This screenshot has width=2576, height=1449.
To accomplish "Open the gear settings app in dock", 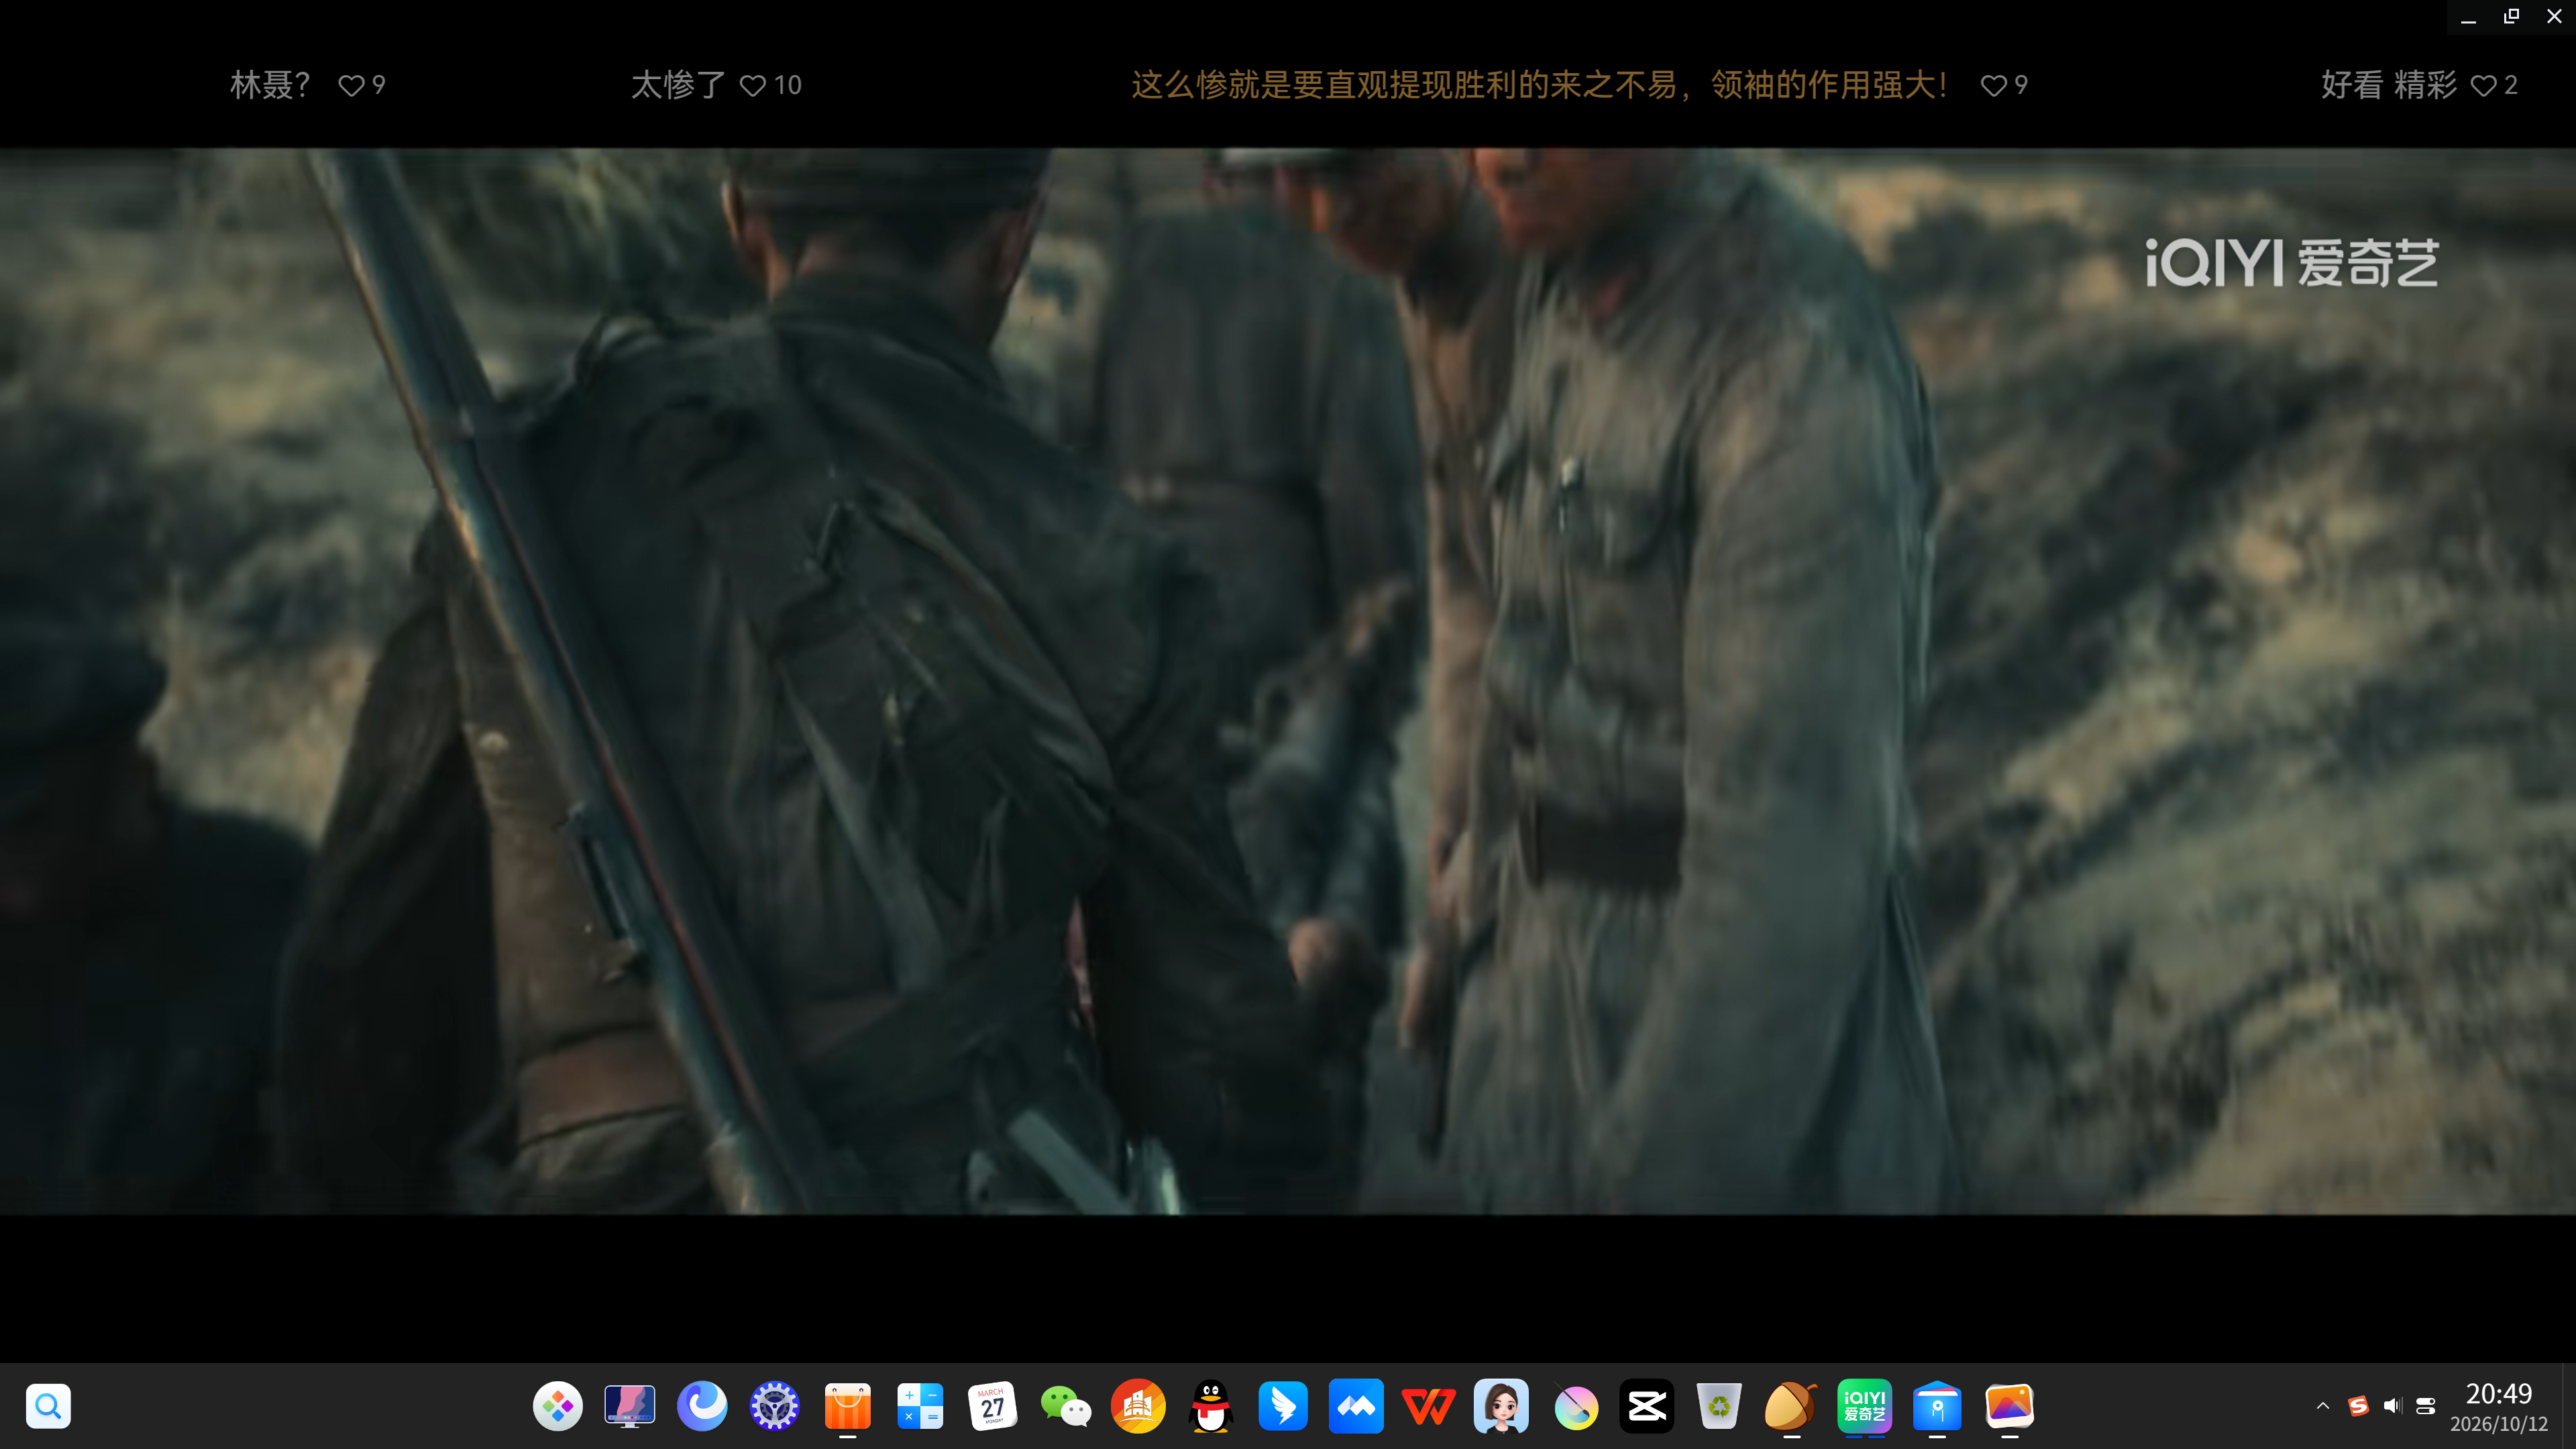I will 774,1407.
